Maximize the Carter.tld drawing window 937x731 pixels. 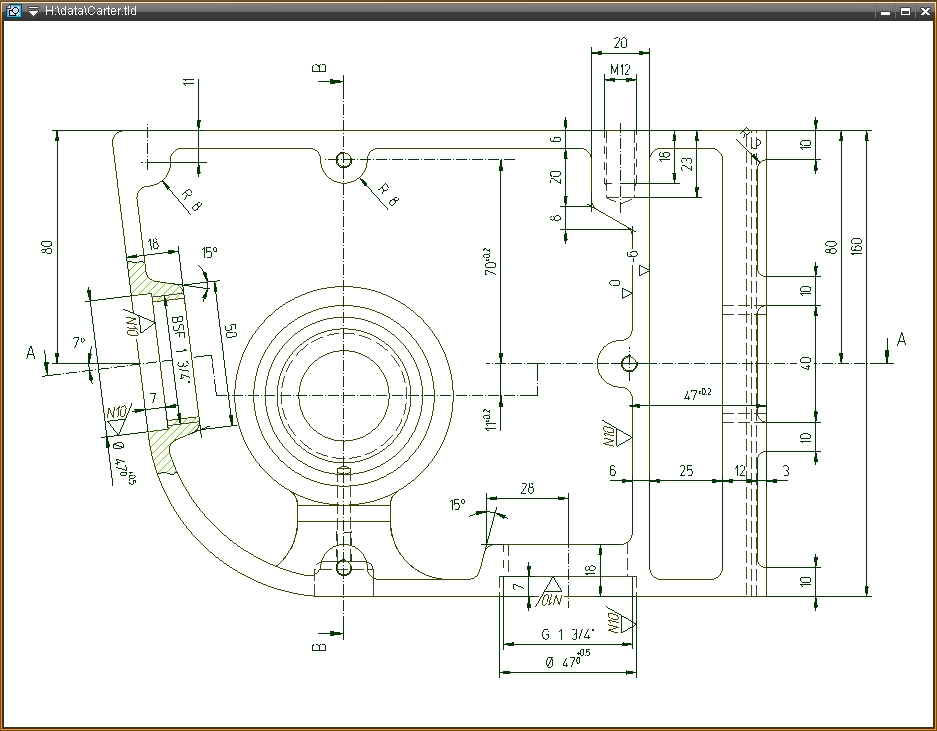[904, 11]
